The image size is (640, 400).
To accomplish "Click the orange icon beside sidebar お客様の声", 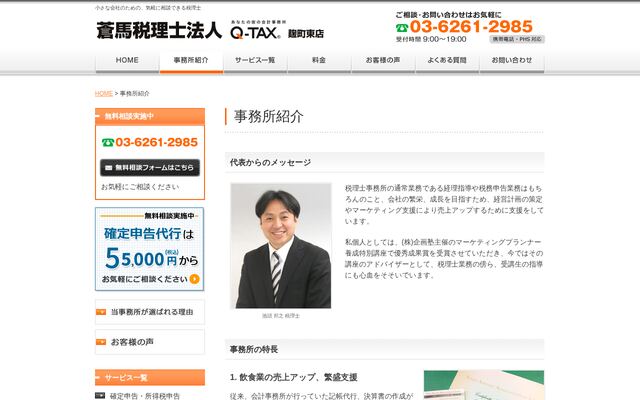I will click(x=101, y=342).
